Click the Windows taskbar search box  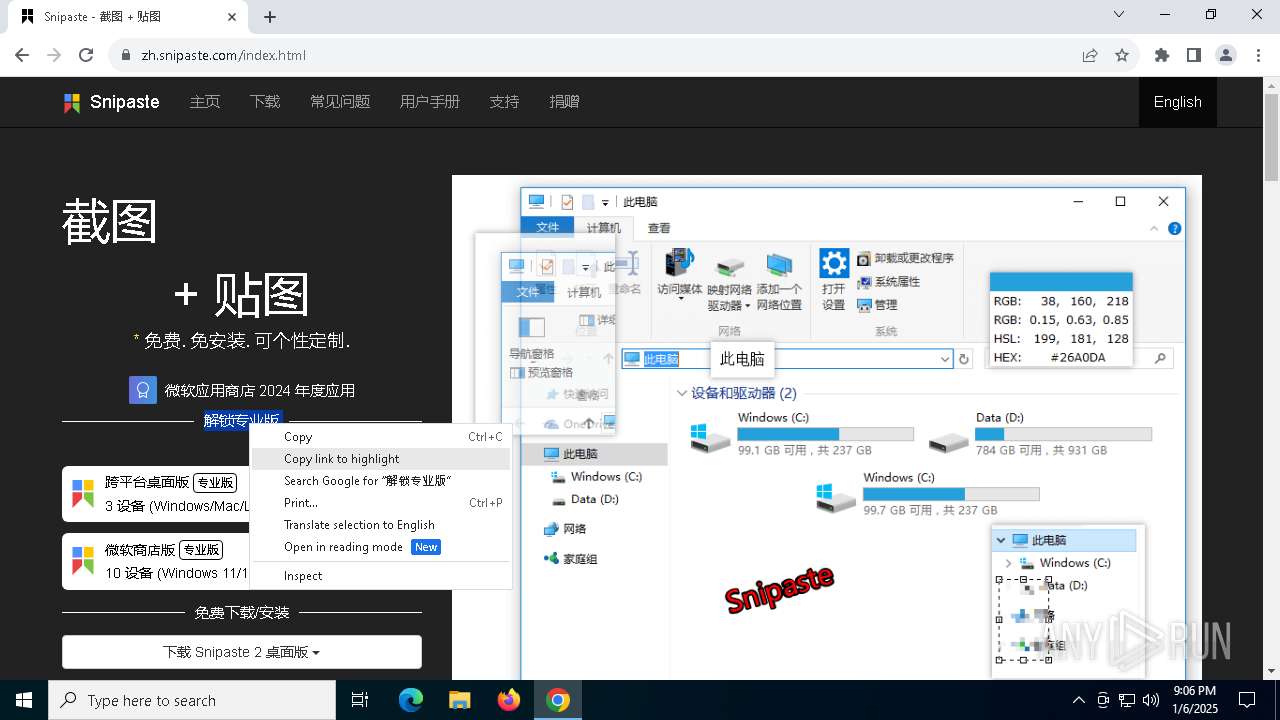tap(192, 700)
